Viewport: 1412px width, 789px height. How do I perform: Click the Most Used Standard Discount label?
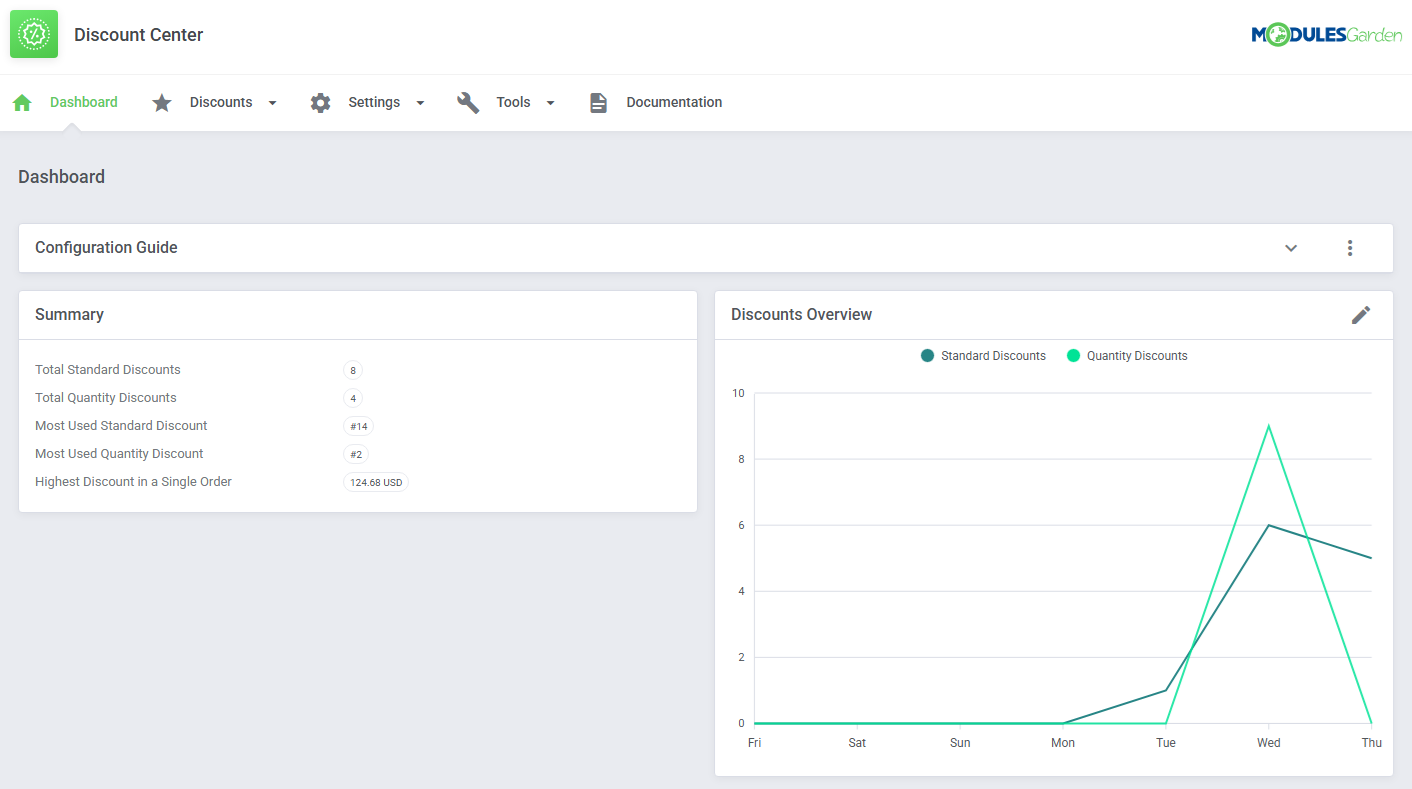click(121, 426)
